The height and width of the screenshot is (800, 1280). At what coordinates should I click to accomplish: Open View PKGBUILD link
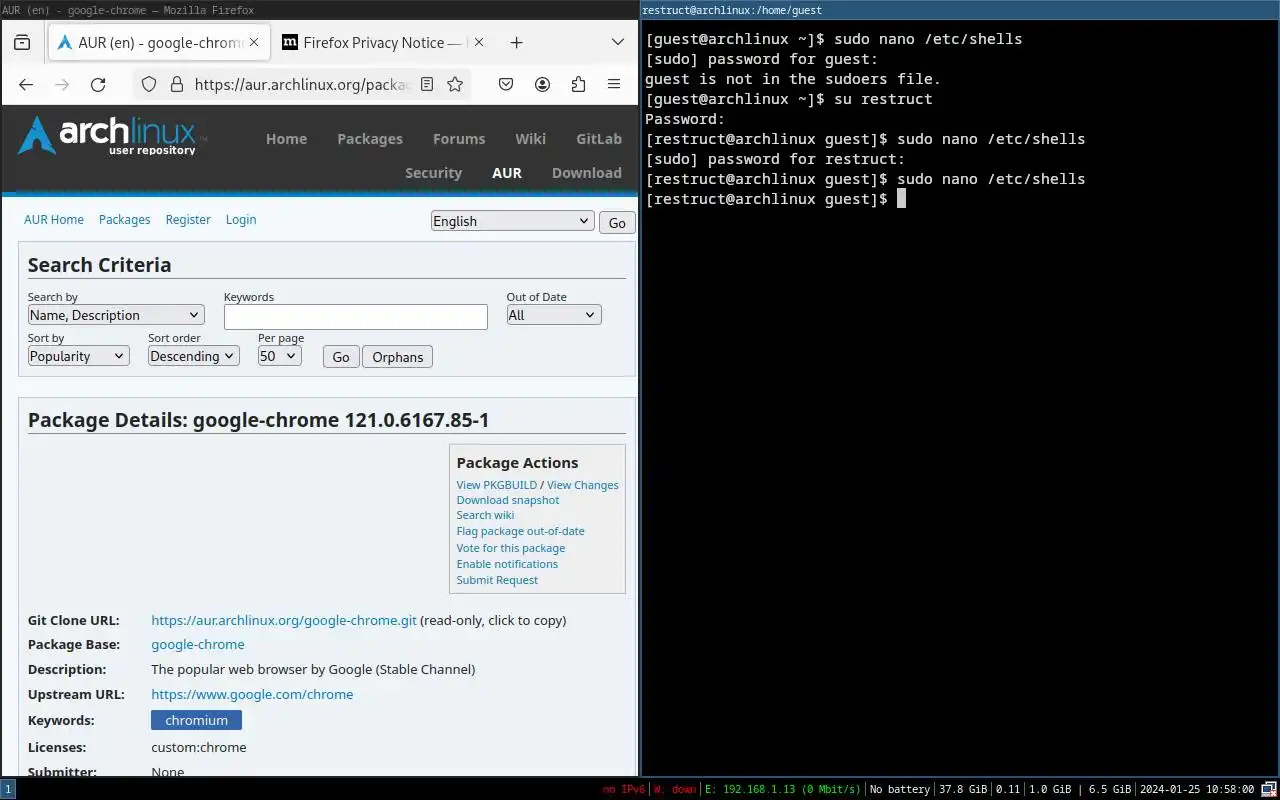497,485
